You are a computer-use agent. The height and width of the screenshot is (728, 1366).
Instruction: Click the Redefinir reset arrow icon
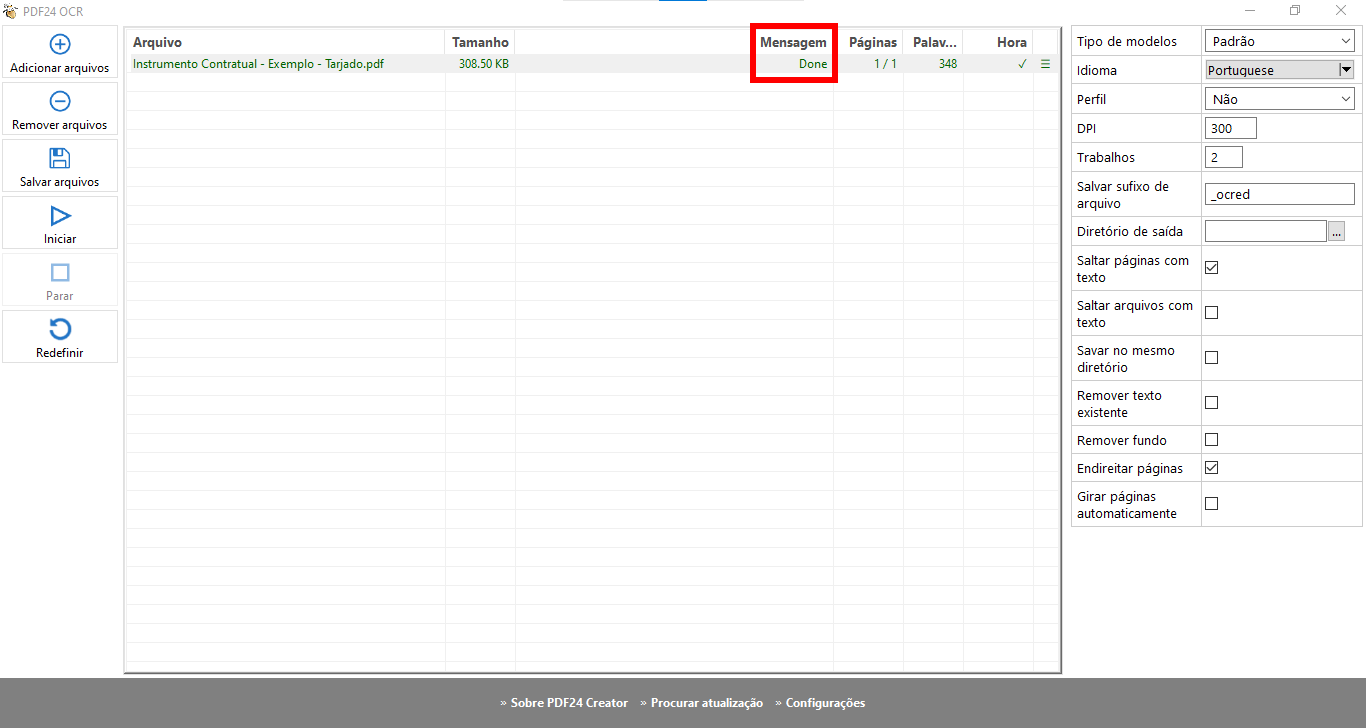[60, 330]
